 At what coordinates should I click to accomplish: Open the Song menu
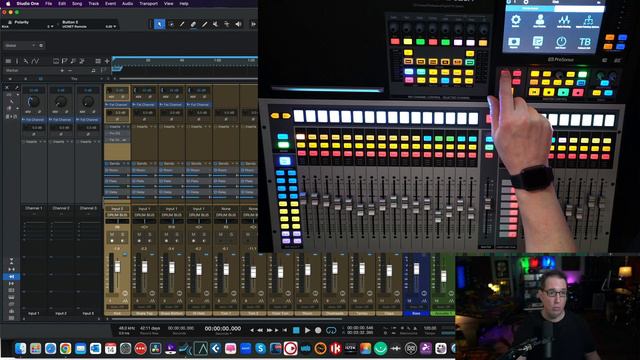77,4
